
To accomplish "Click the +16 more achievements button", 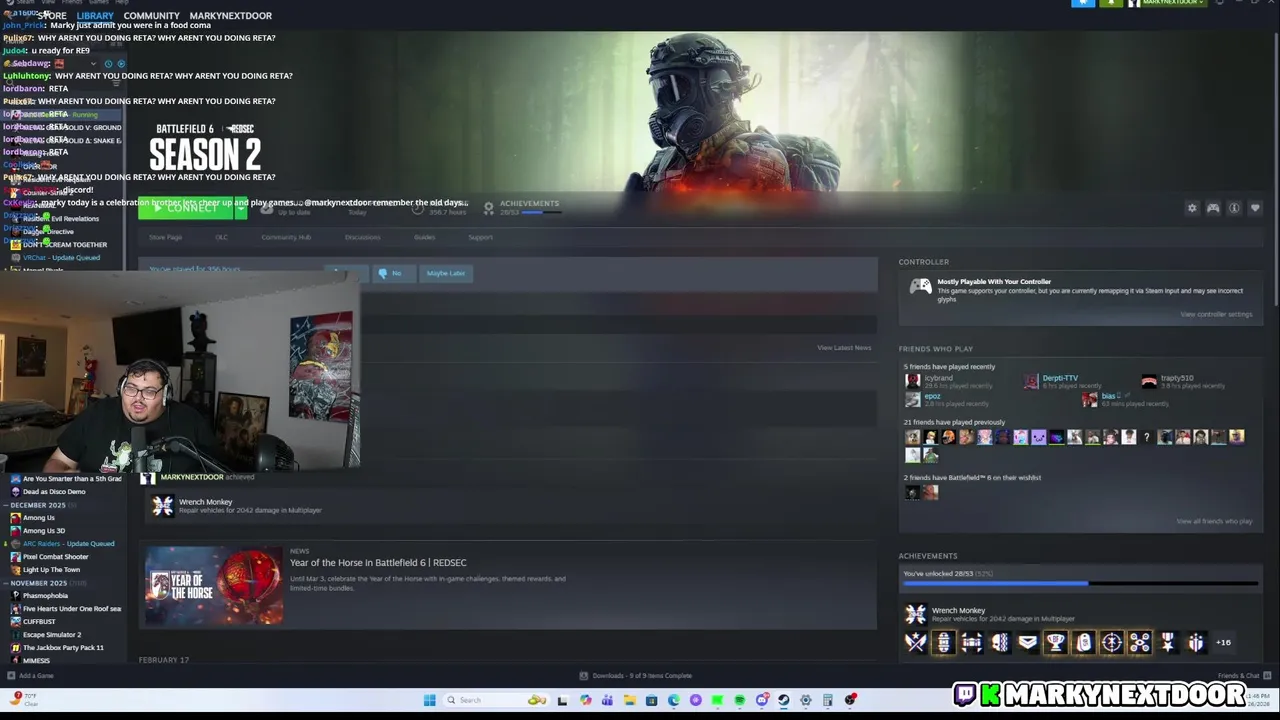I will click(x=1223, y=643).
